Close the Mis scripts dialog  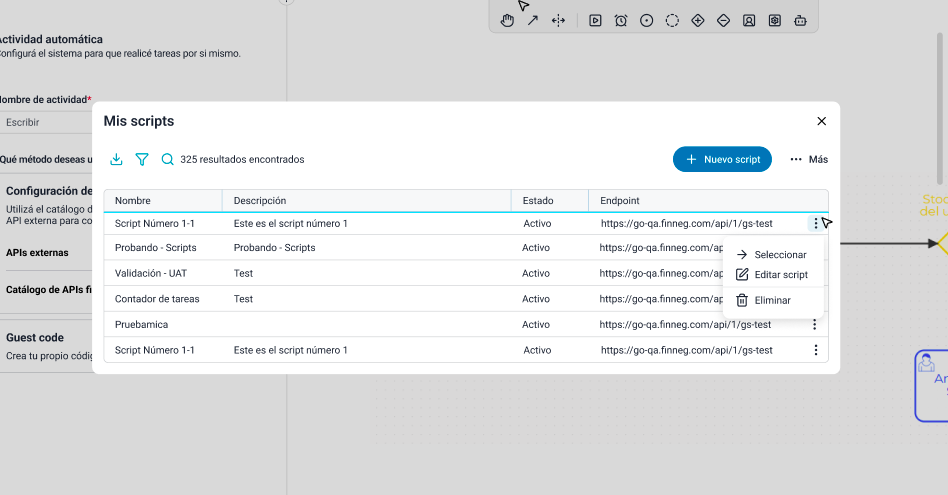(x=822, y=121)
